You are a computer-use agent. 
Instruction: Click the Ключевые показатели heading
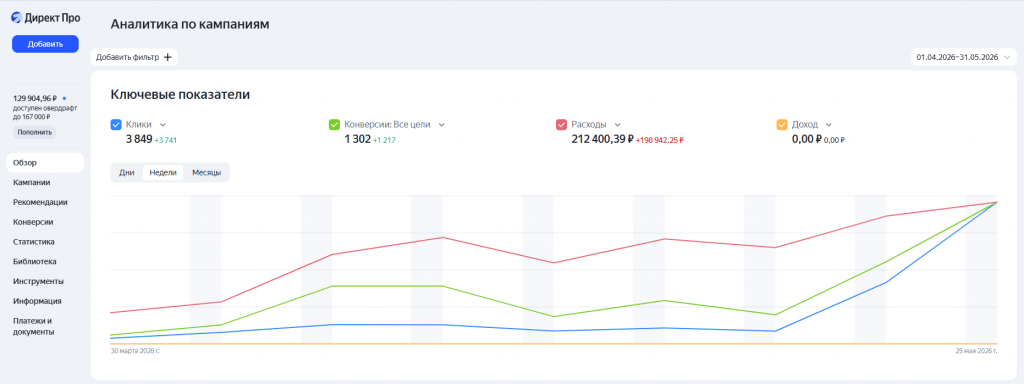180,95
